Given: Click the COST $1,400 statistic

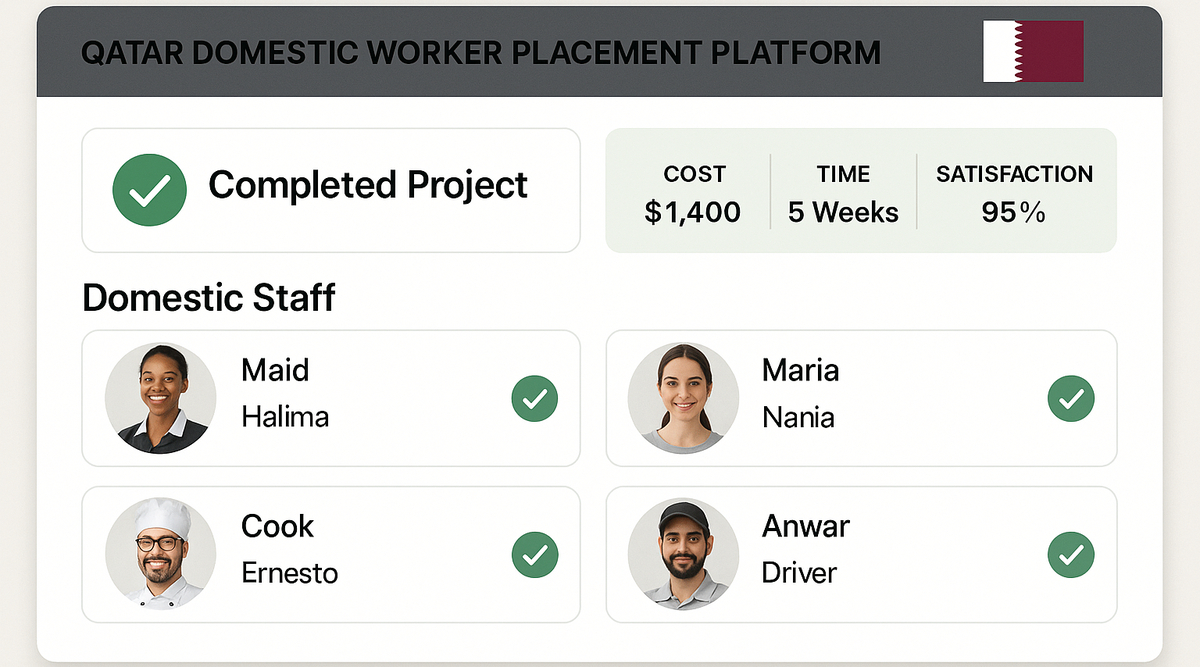Looking at the screenshot, I should coord(693,194).
